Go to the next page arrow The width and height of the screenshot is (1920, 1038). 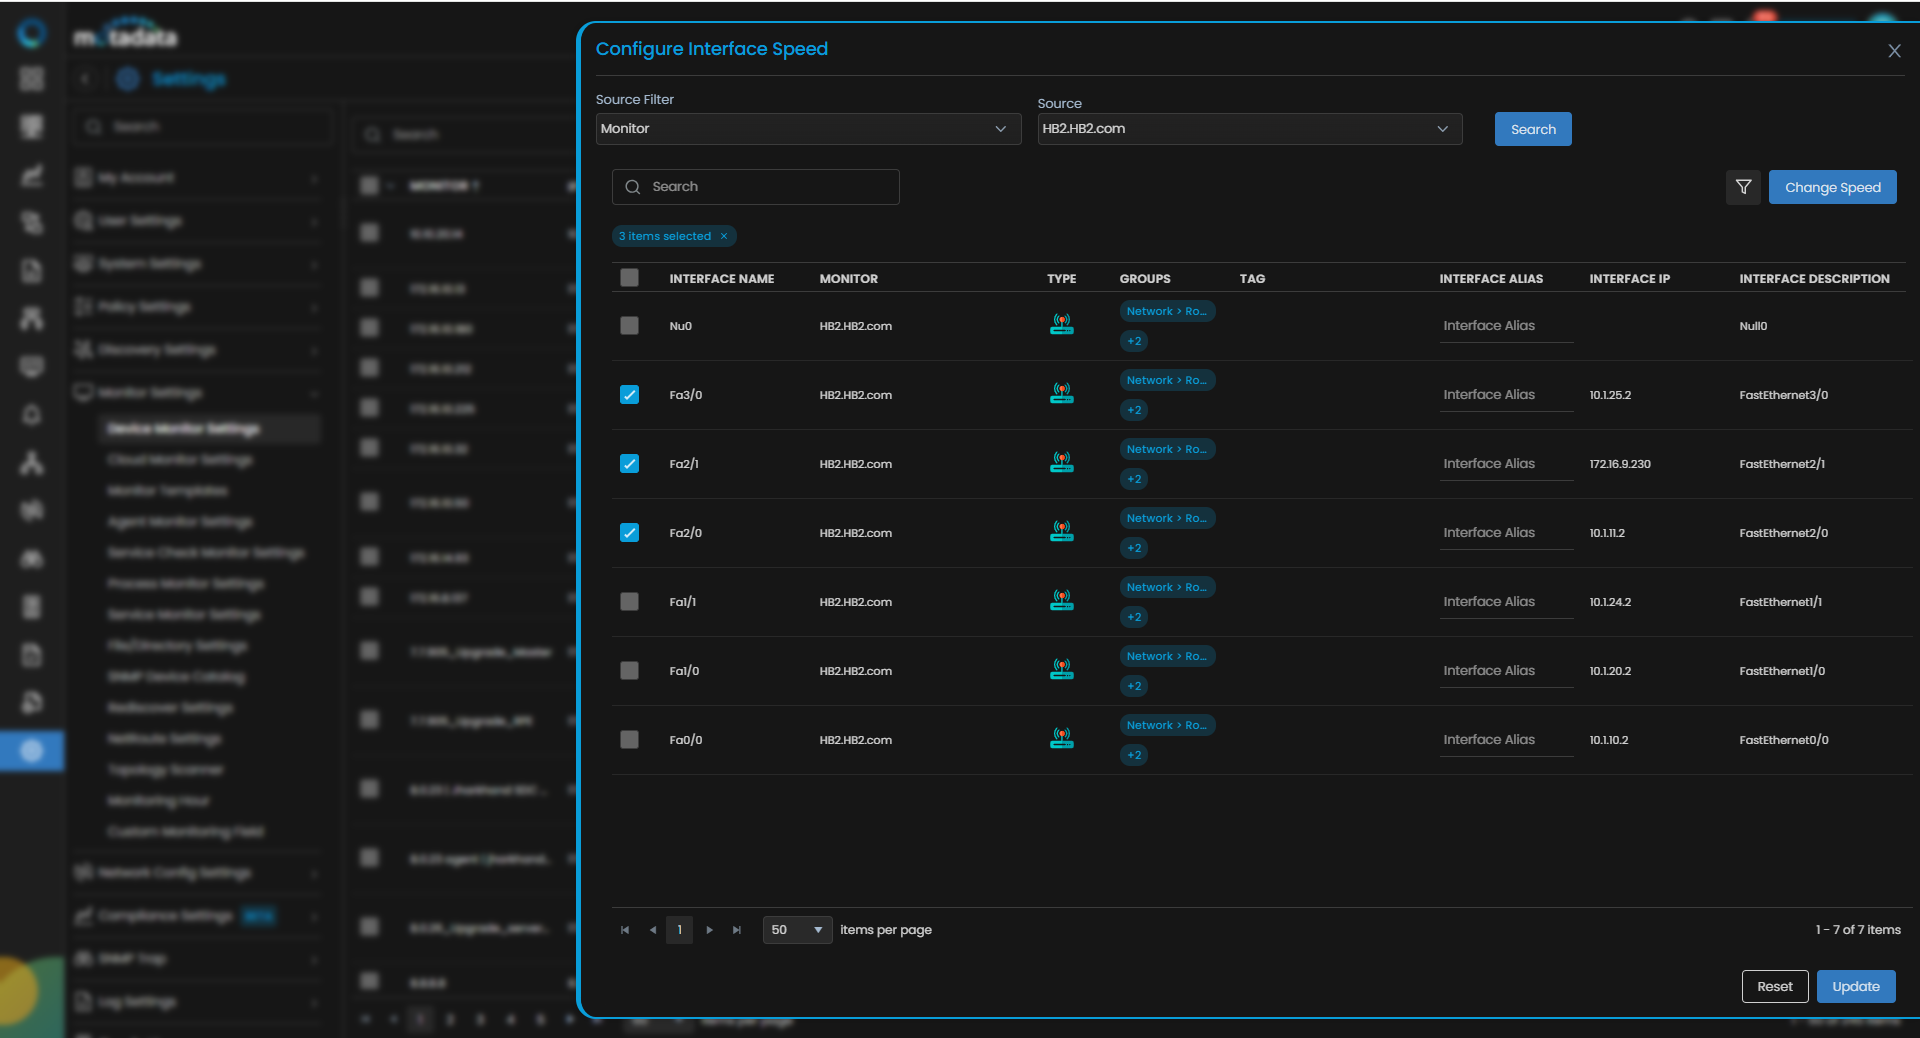(709, 930)
